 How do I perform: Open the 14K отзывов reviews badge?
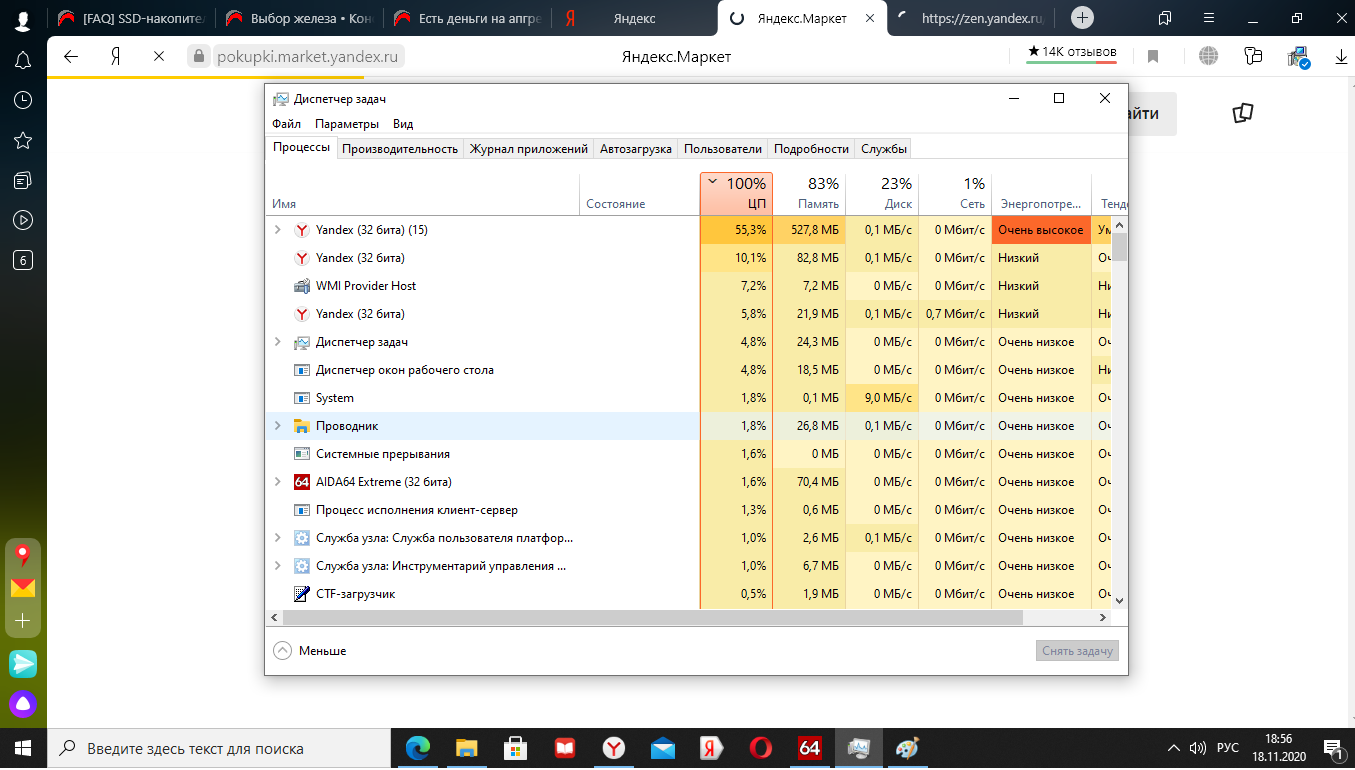pyautogui.click(x=1071, y=54)
